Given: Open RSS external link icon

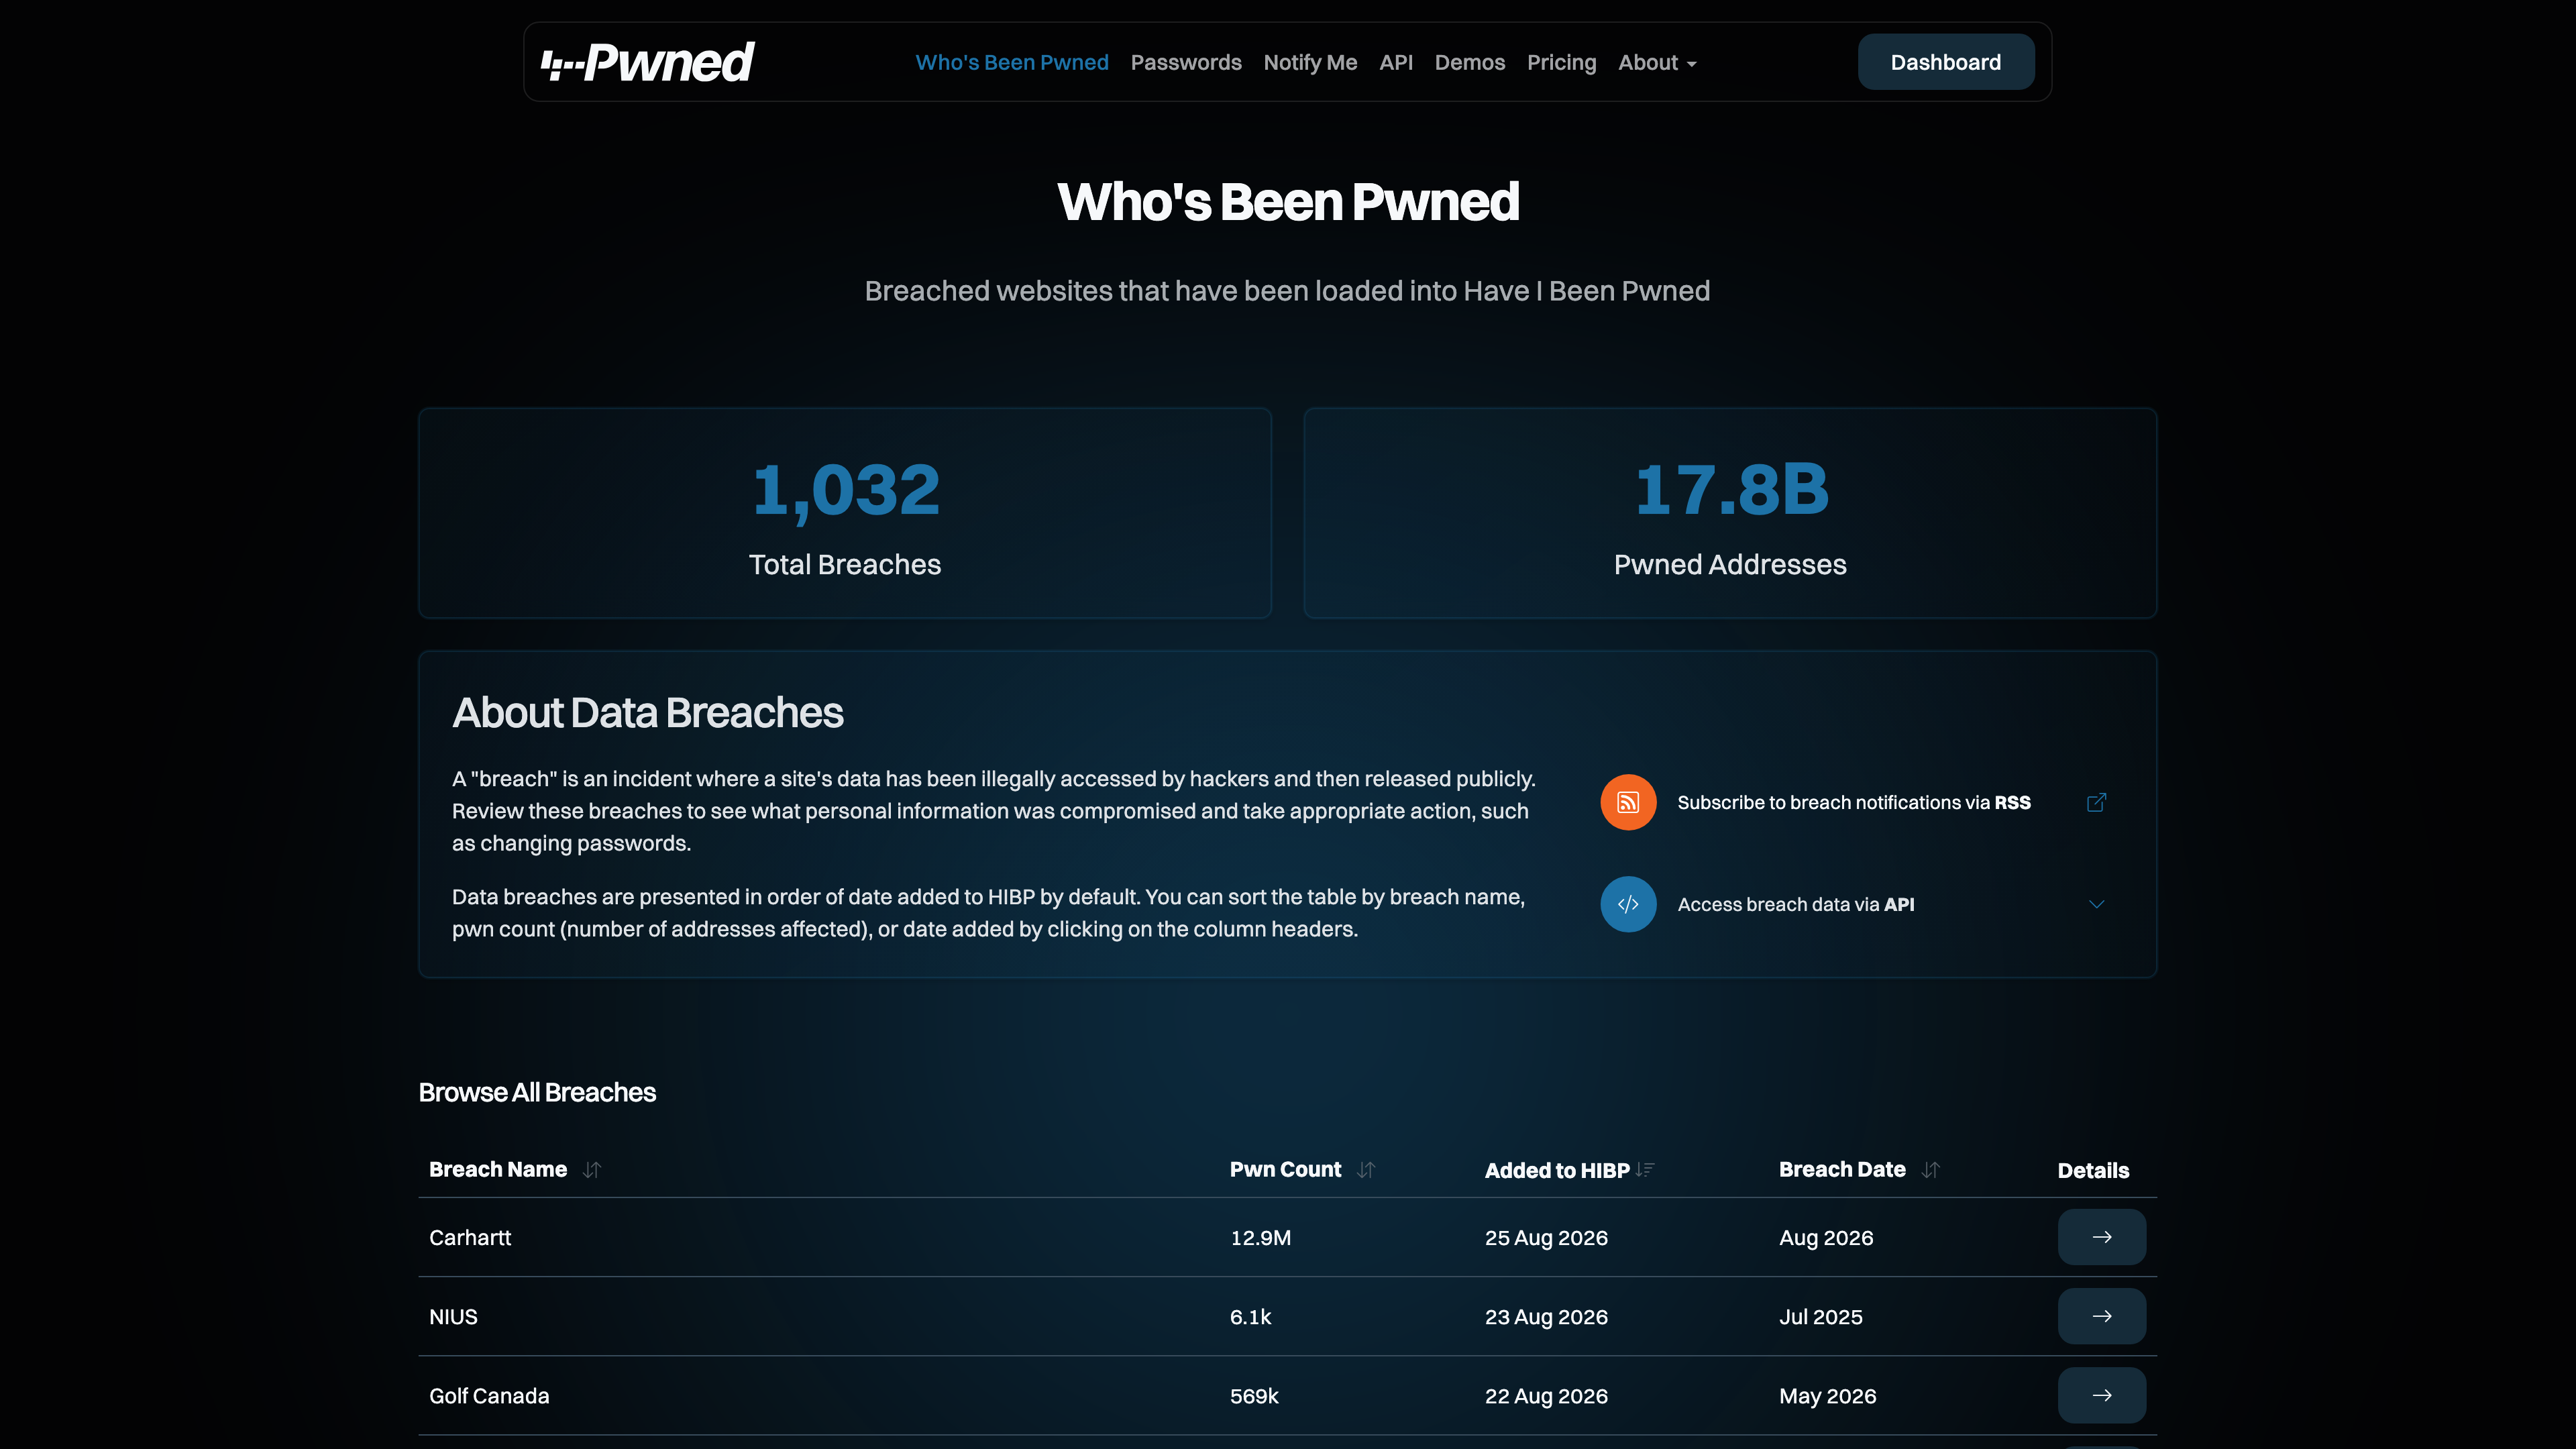Looking at the screenshot, I should click(x=2096, y=802).
